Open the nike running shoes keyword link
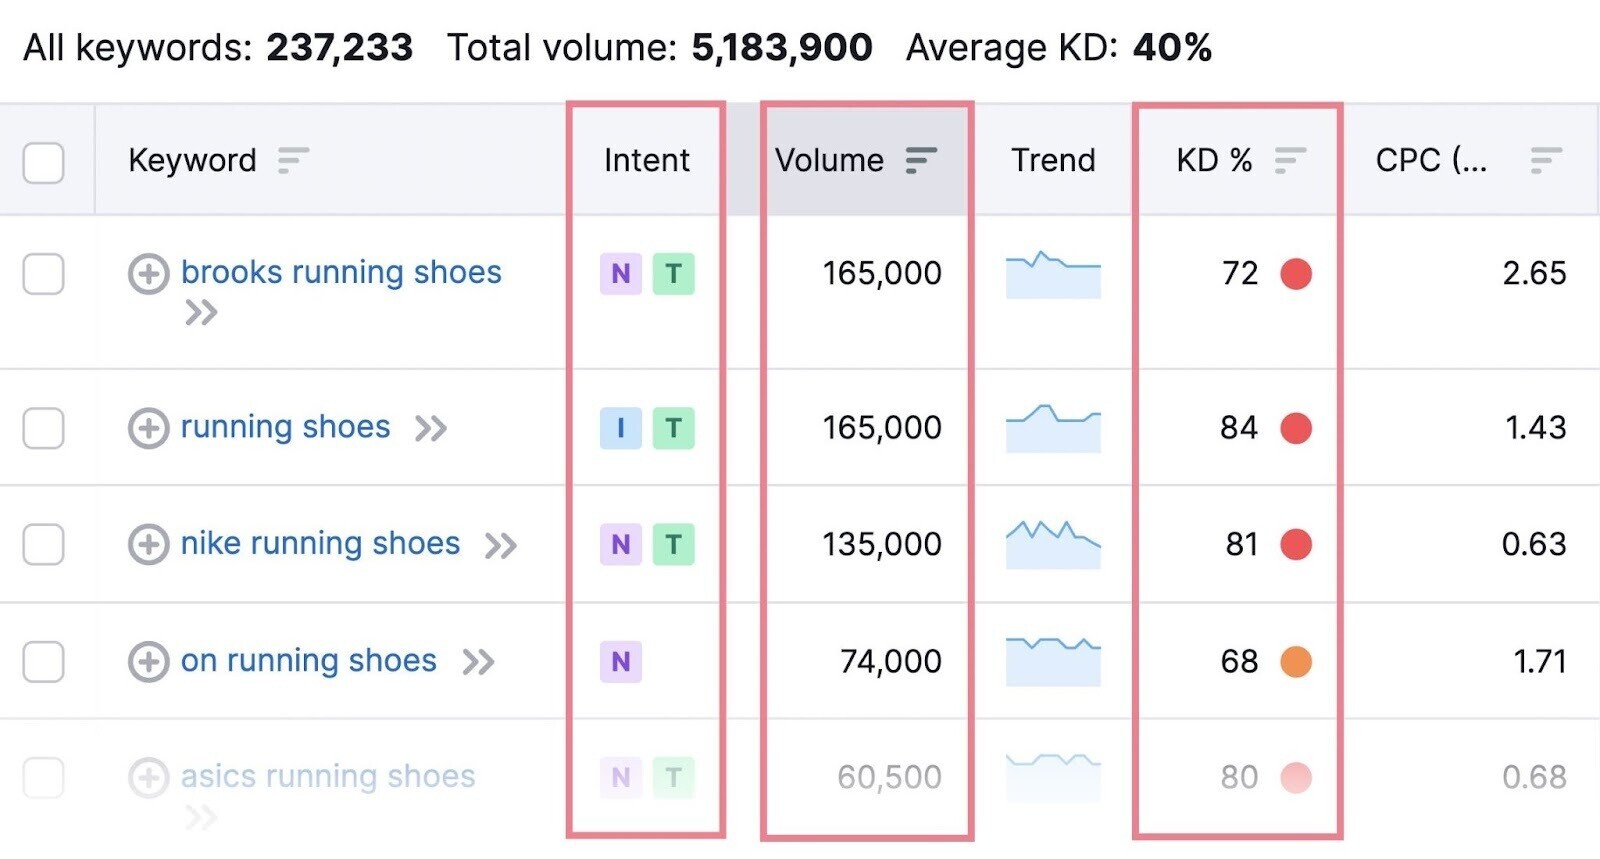The height and width of the screenshot is (859, 1600). [320, 543]
